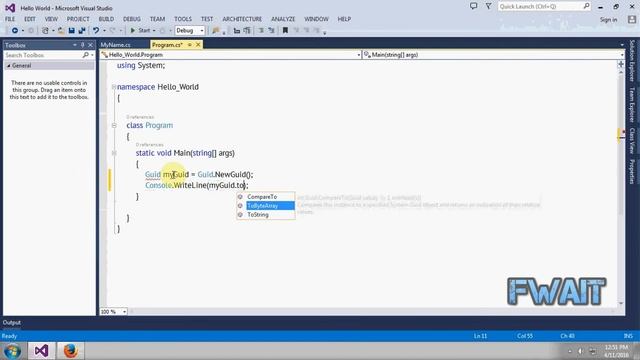
Task: Open the BUILD menu
Action: click(x=106, y=19)
